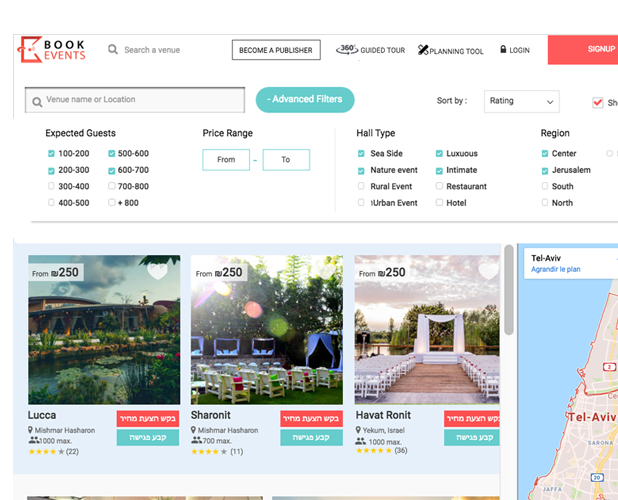The image size is (618, 500).
Task: Check the Restaurant hall type
Action: (439, 186)
